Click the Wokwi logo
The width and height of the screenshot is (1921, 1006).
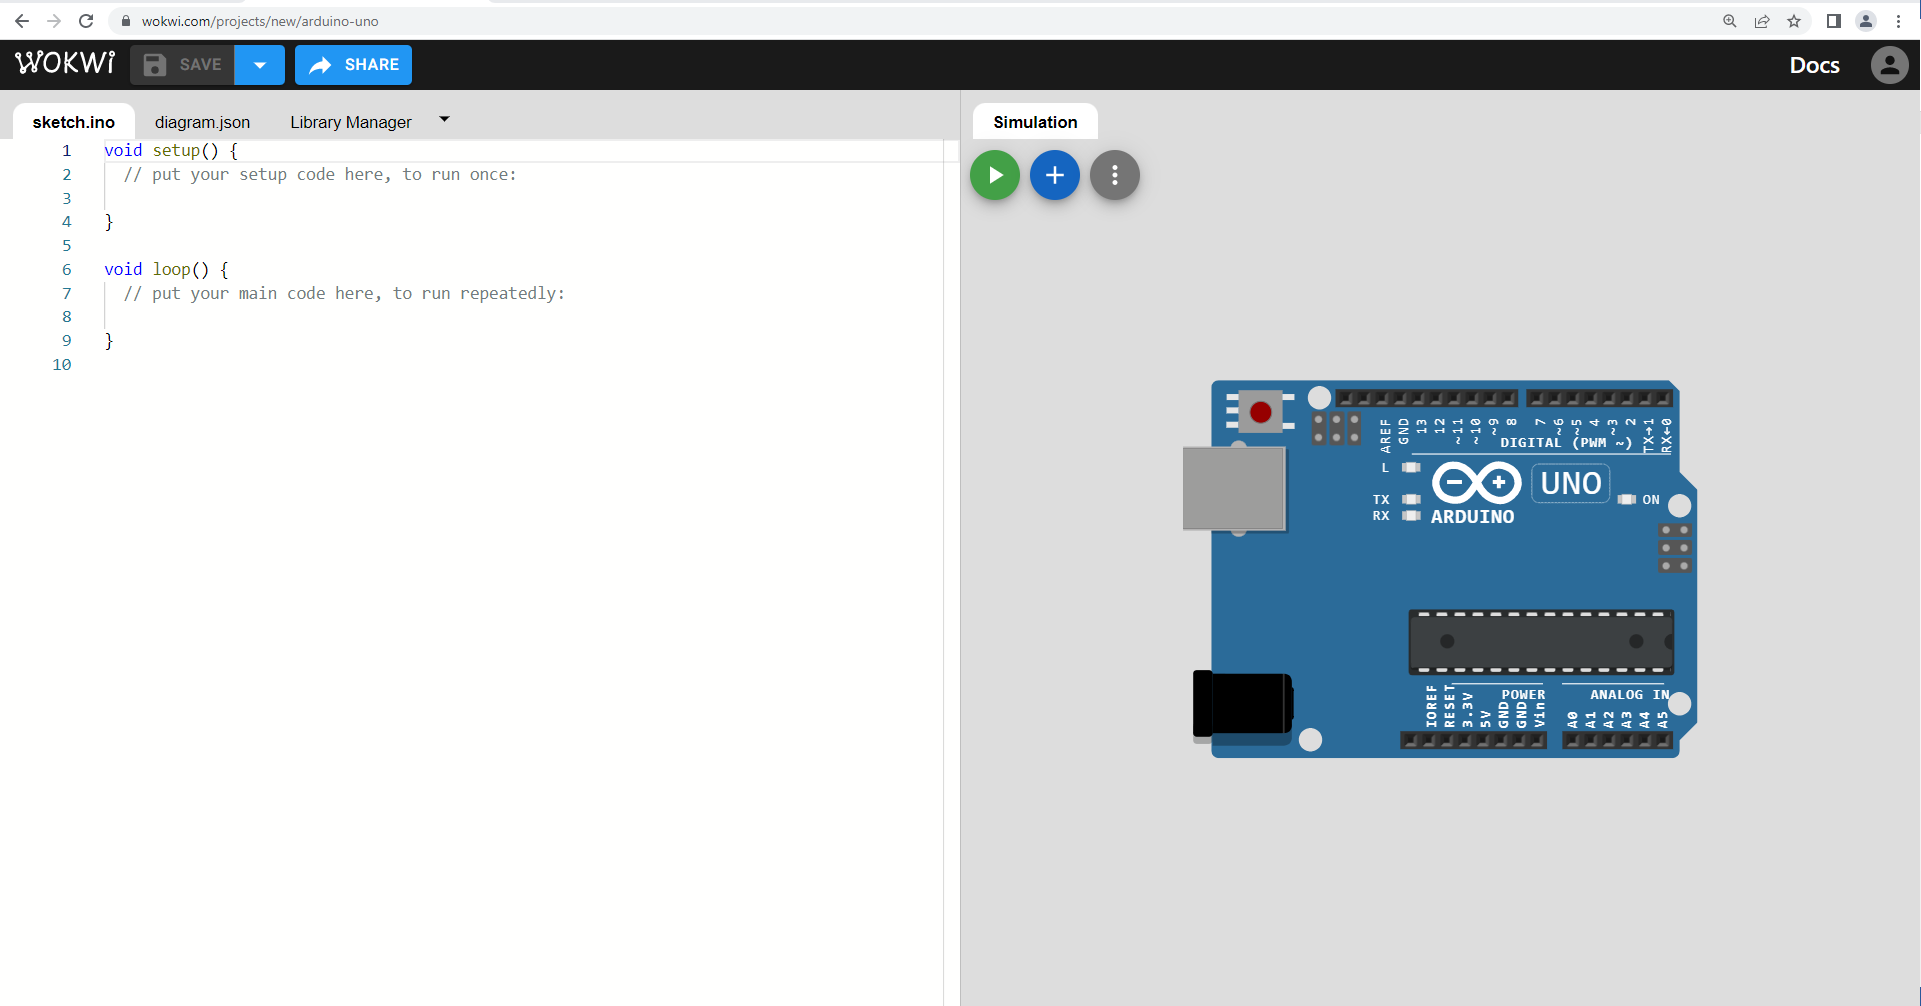point(65,64)
